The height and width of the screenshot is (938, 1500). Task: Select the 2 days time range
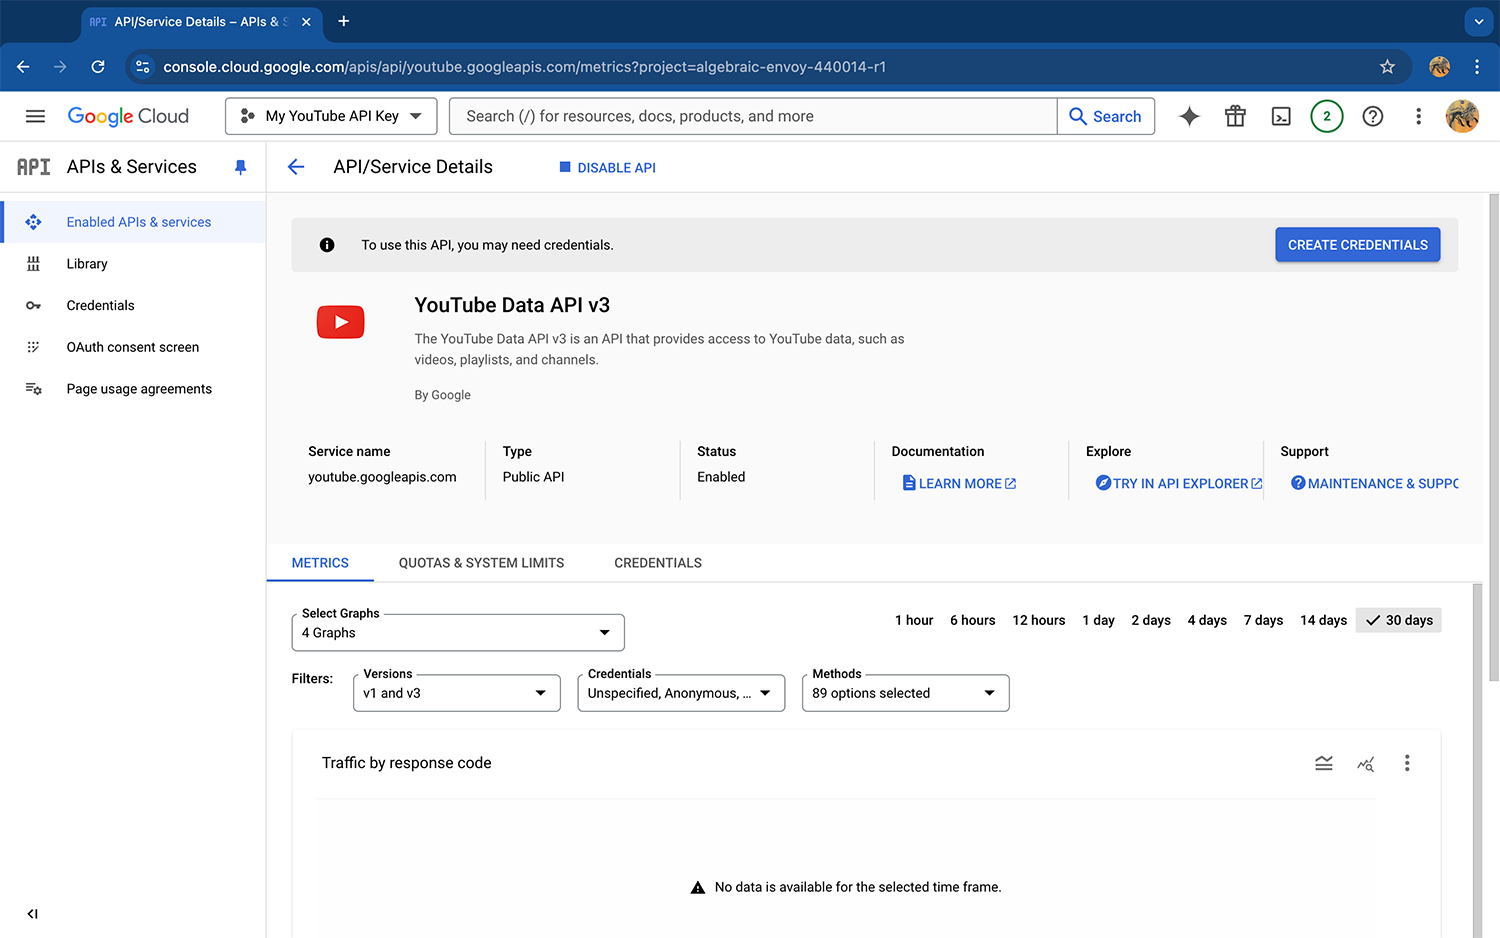pos(1151,620)
